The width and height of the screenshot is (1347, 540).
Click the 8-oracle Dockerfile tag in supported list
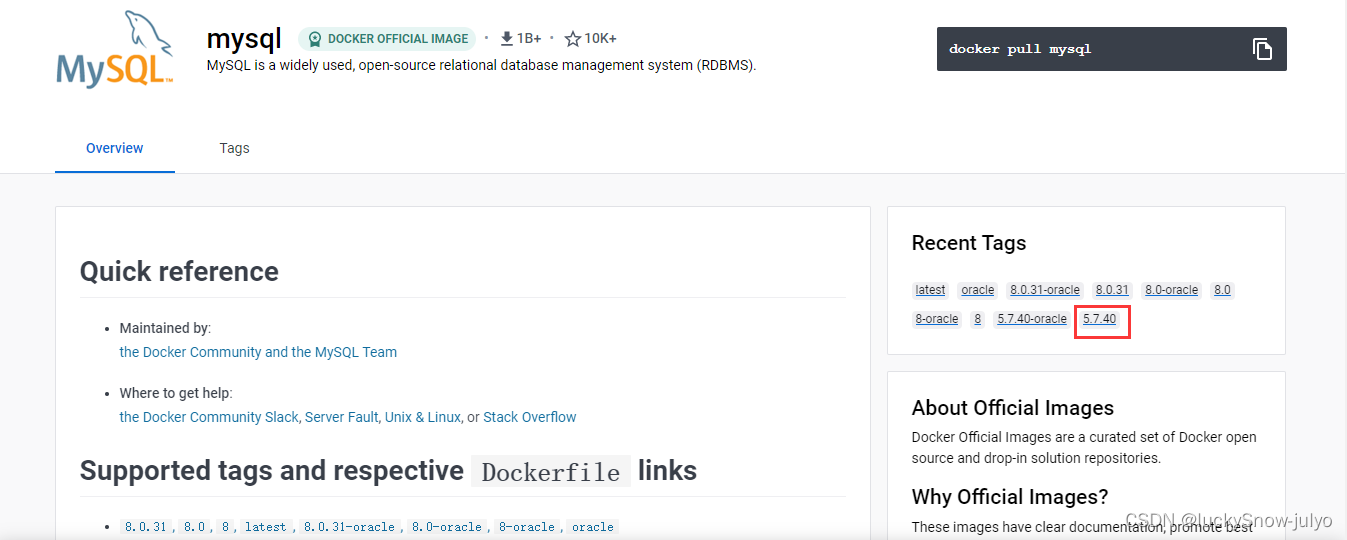(527, 527)
